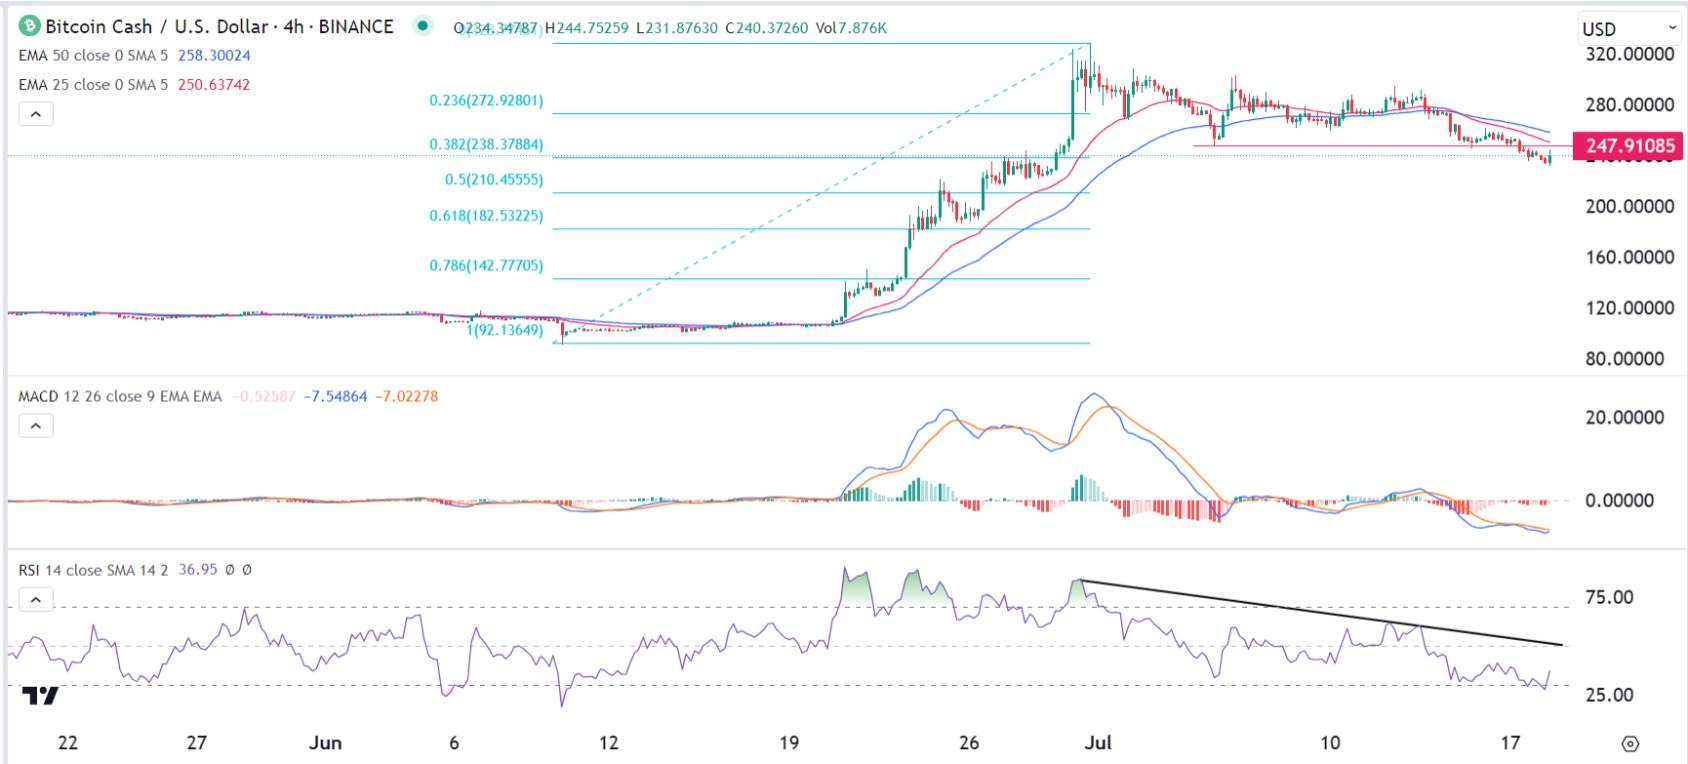
Task: Click the 1(92.13649) Fibonacci level label
Action: click(x=505, y=330)
